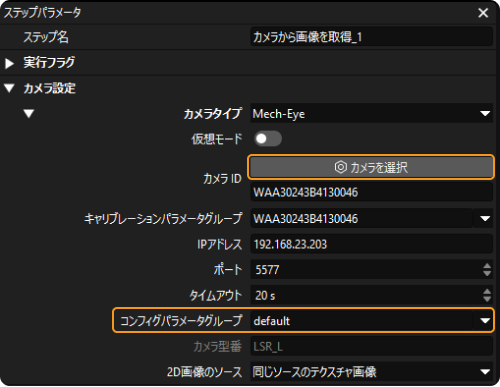This screenshot has height=387, width=500.
Task: Toggle the 仮想モード switch
Action: (x=268, y=139)
